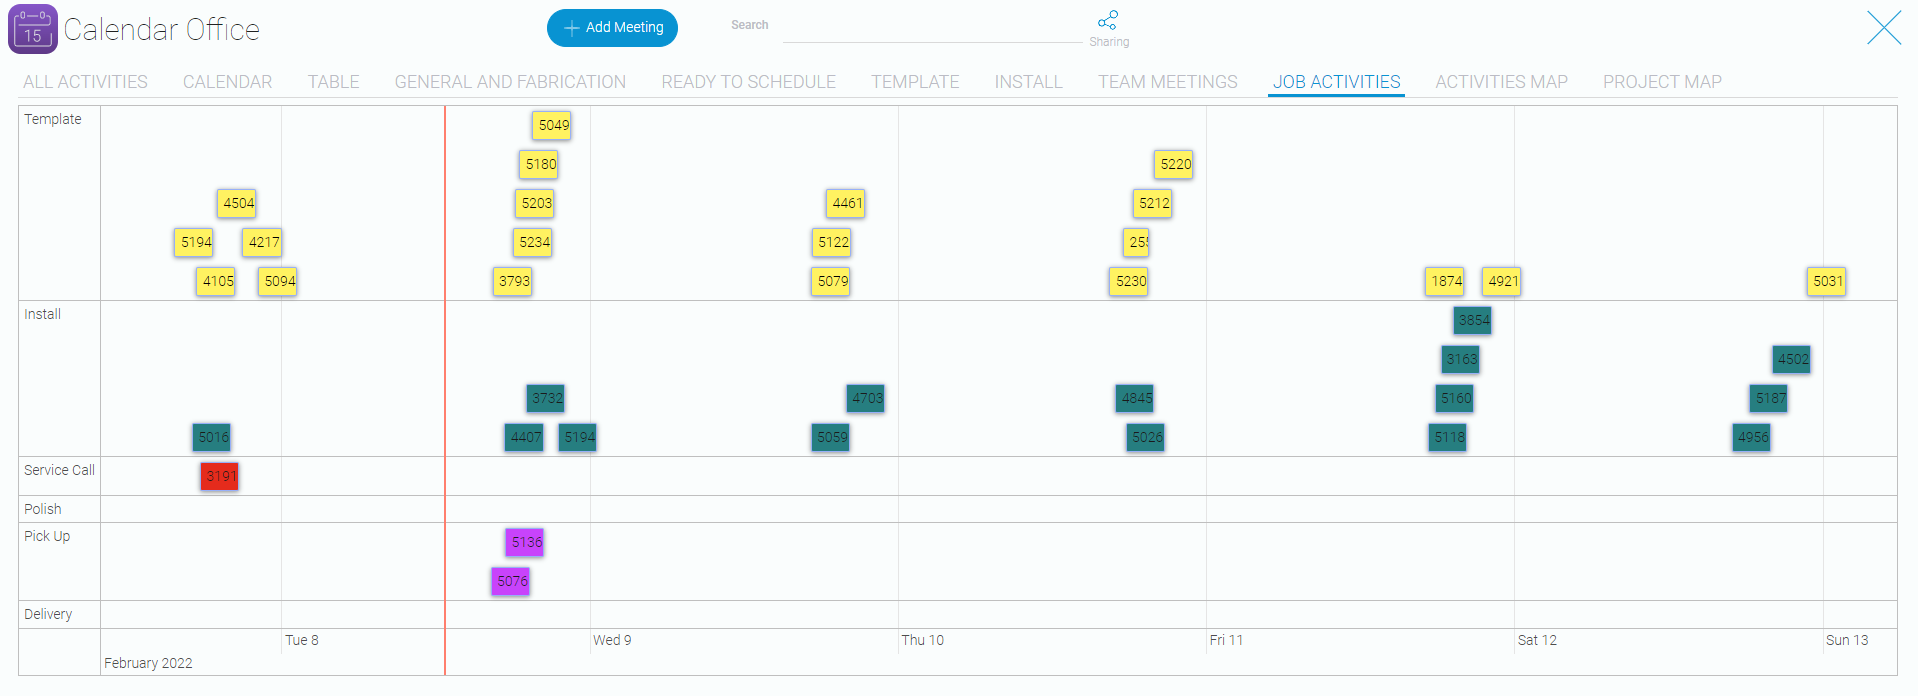Image resolution: width=1918 pixels, height=696 pixels.
Task: Open the Calendar tab
Action: (x=227, y=82)
